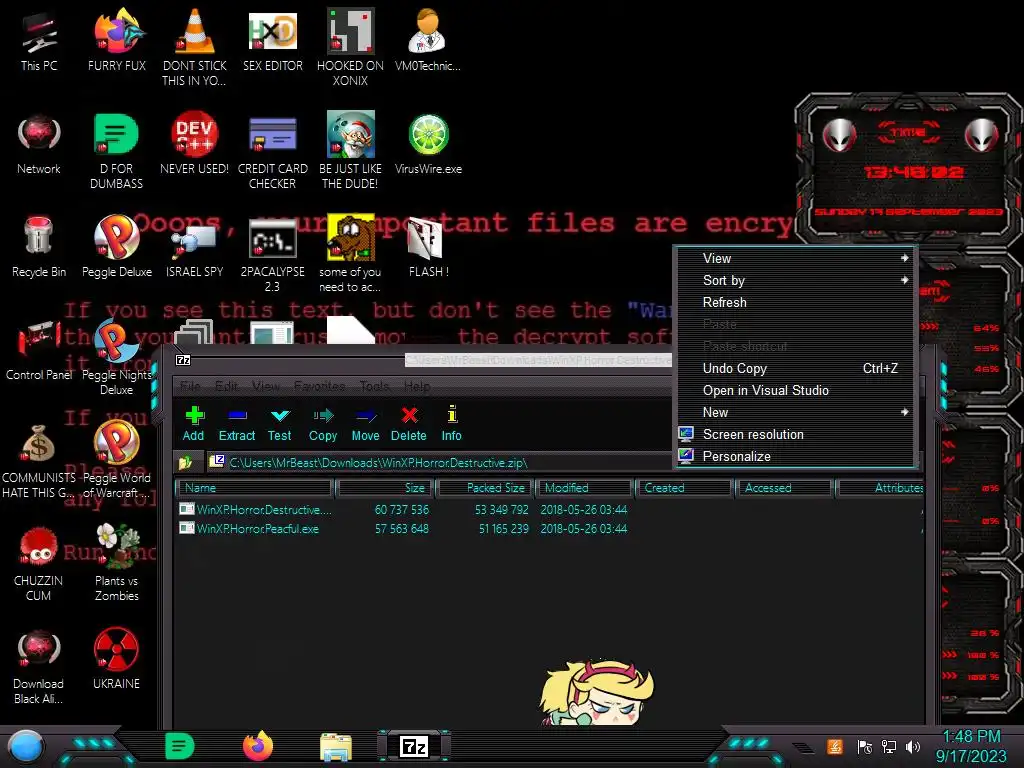Expand the New submenu
The image size is (1024, 768).
point(795,412)
